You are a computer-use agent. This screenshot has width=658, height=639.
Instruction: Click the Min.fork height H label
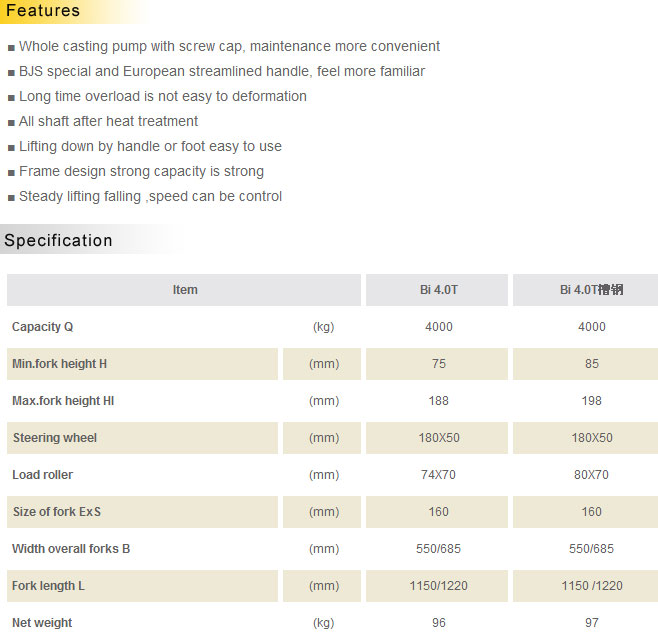[x=60, y=364]
